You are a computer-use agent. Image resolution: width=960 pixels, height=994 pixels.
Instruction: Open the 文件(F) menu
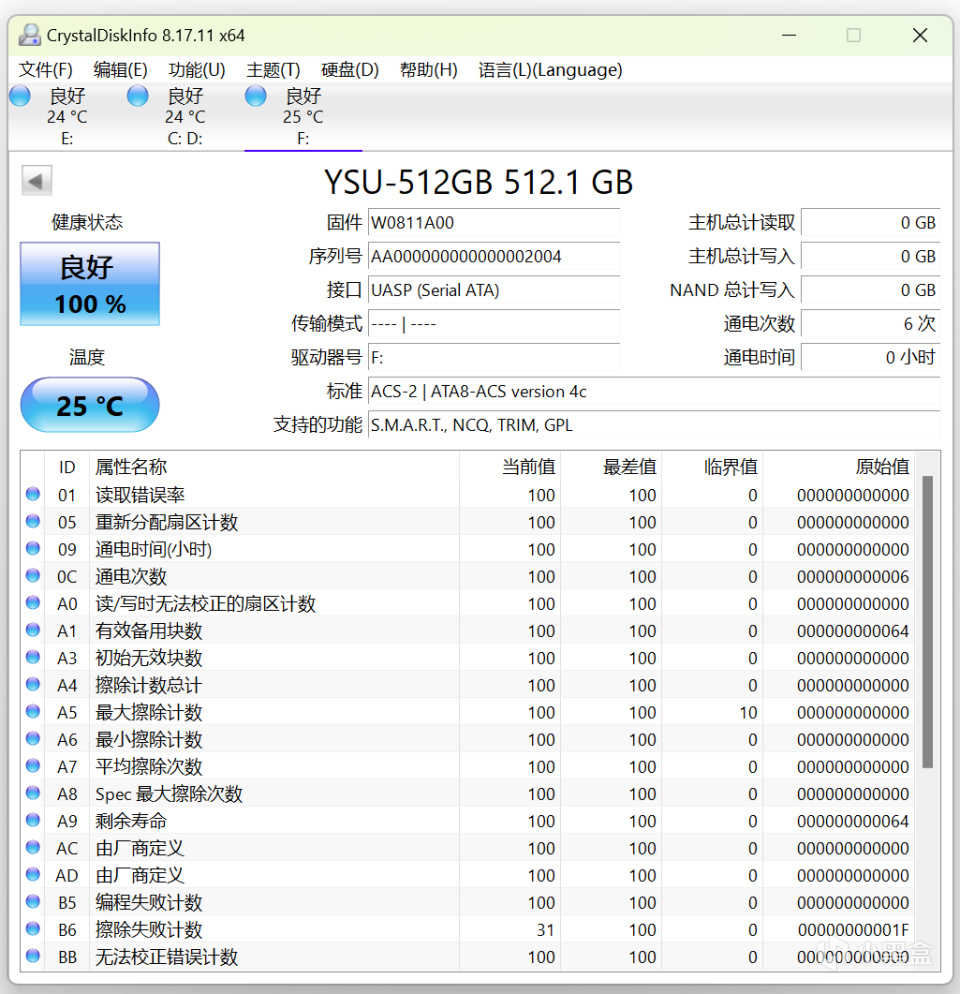coord(46,70)
